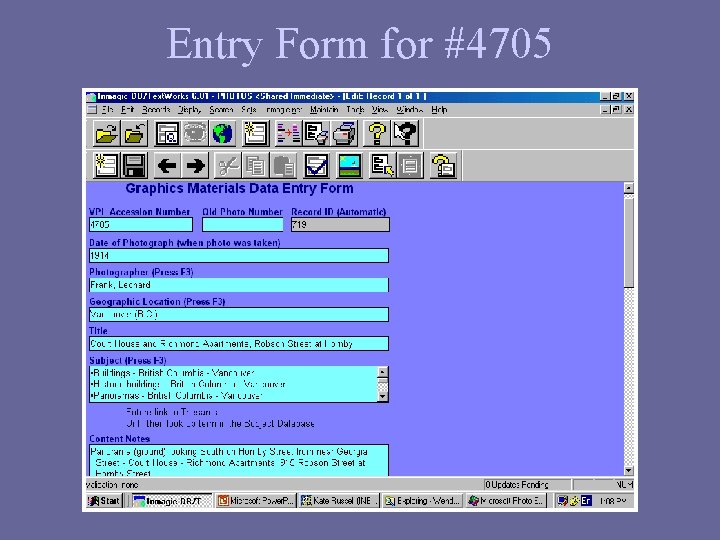Click the first open-folder icon in the top toolbar row
Image resolution: width=720 pixels, height=540 pixels.
point(106,133)
